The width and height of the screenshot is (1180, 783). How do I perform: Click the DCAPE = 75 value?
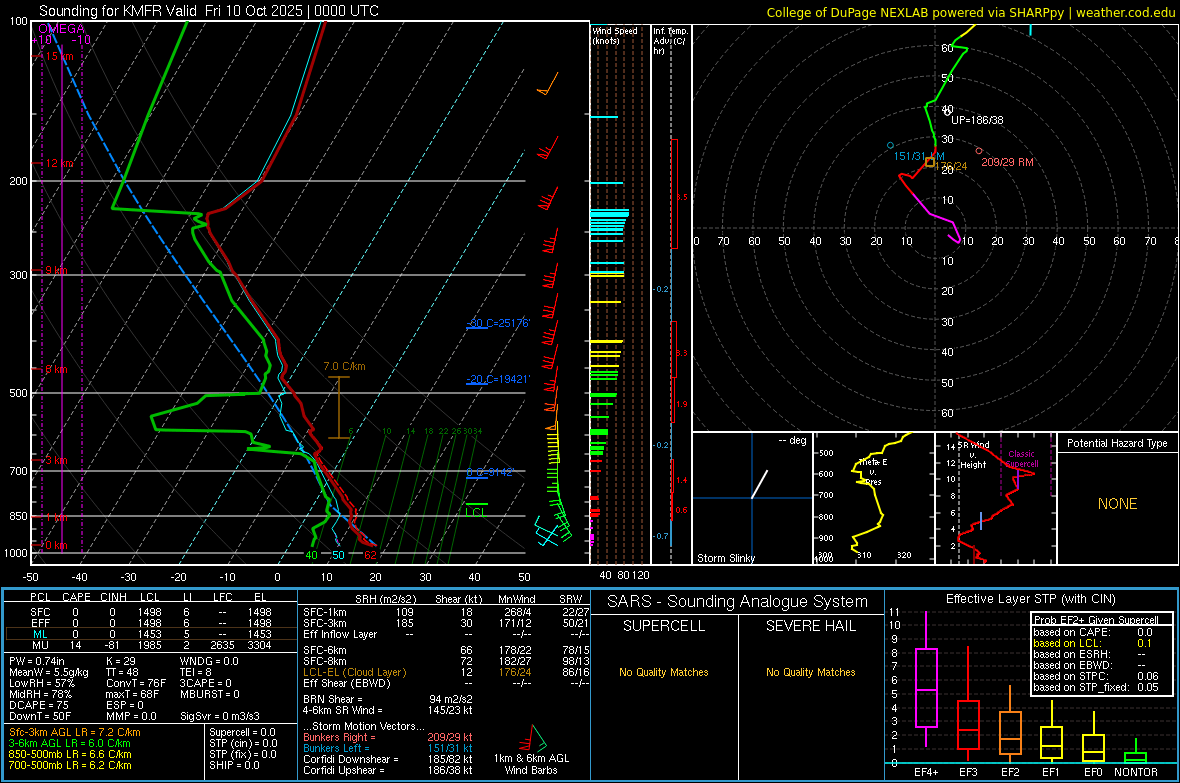pos(38,705)
